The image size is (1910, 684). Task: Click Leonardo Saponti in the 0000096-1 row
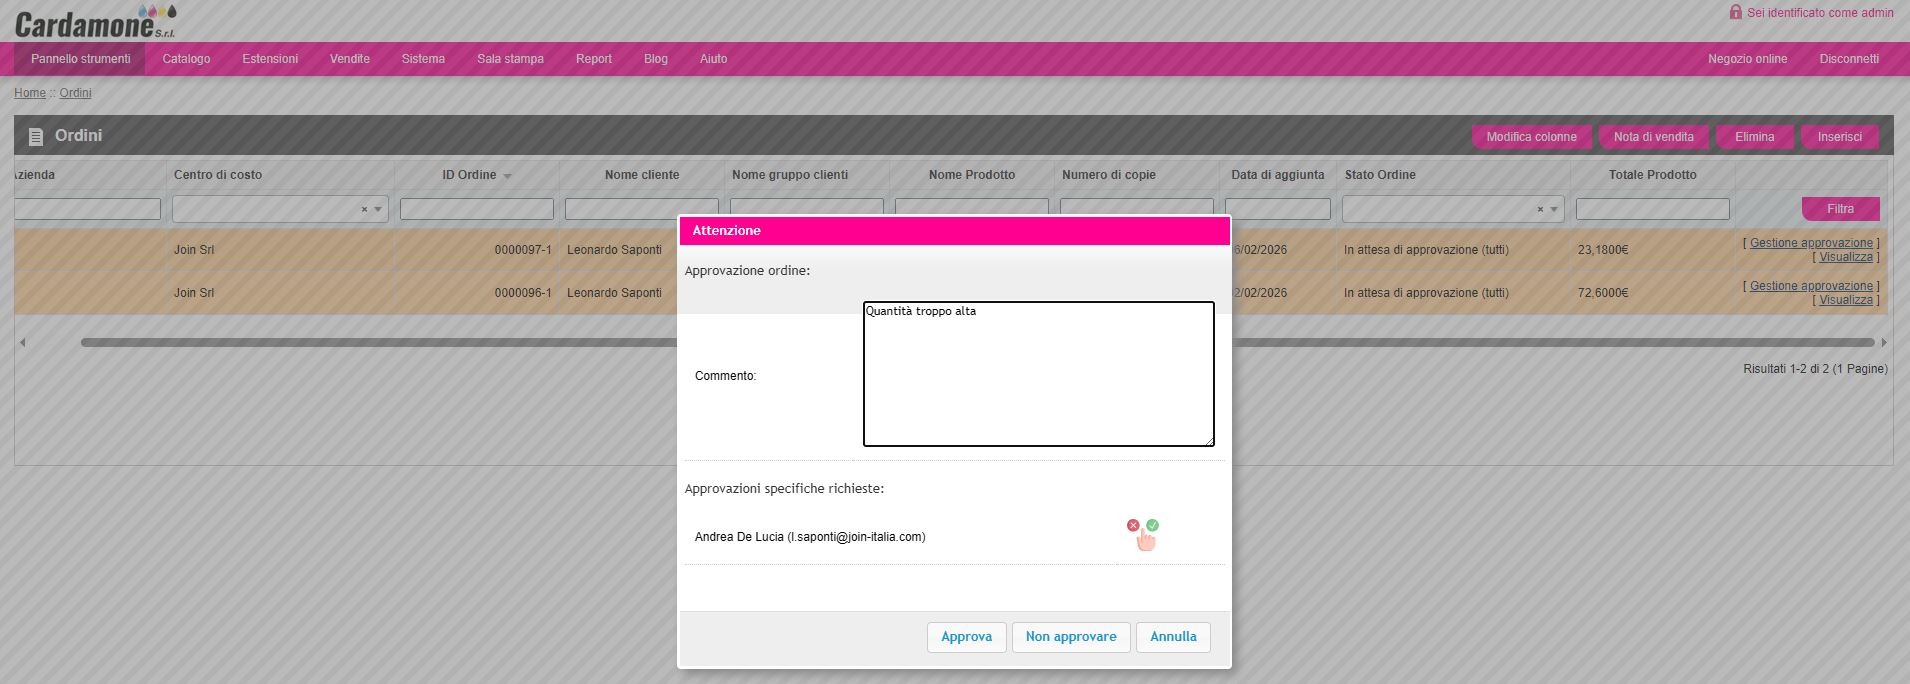coord(614,293)
